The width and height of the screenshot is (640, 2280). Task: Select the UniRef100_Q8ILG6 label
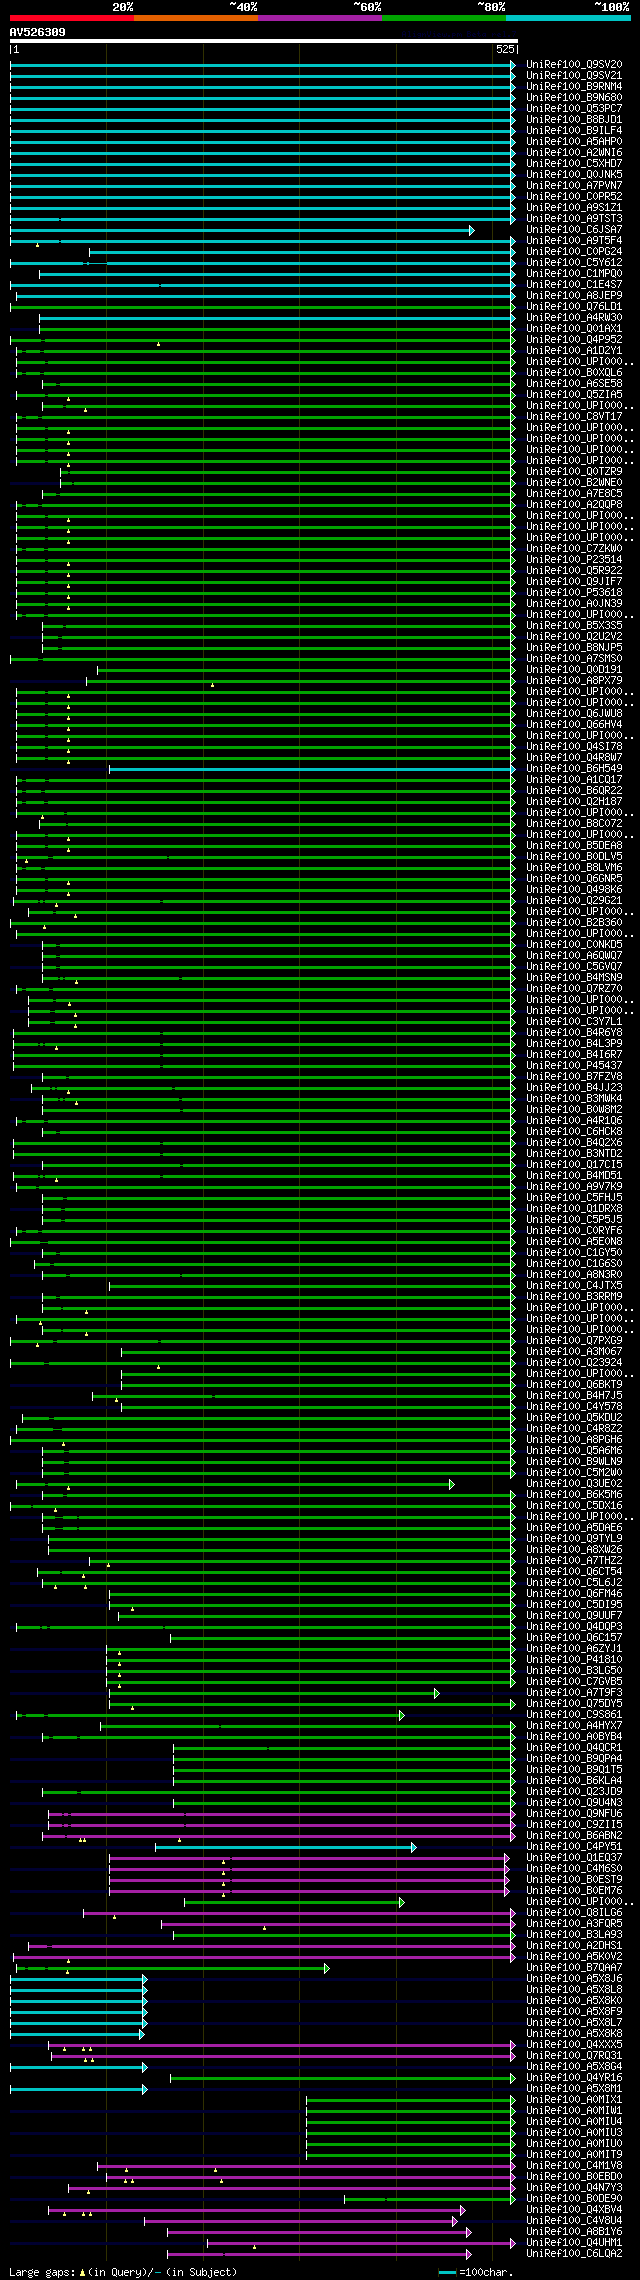click(574, 1912)
